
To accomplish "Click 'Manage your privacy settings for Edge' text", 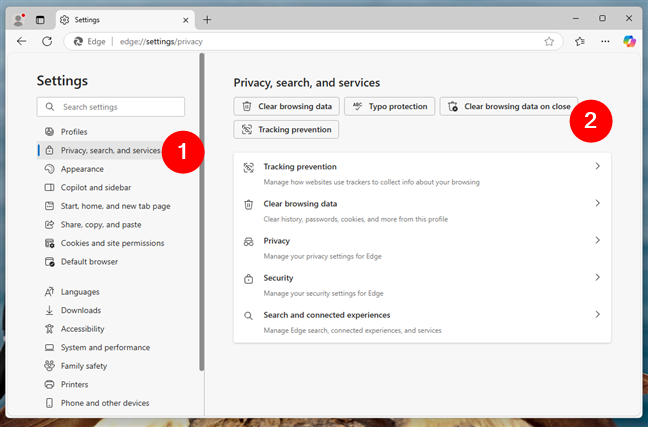I will (322, 256).
